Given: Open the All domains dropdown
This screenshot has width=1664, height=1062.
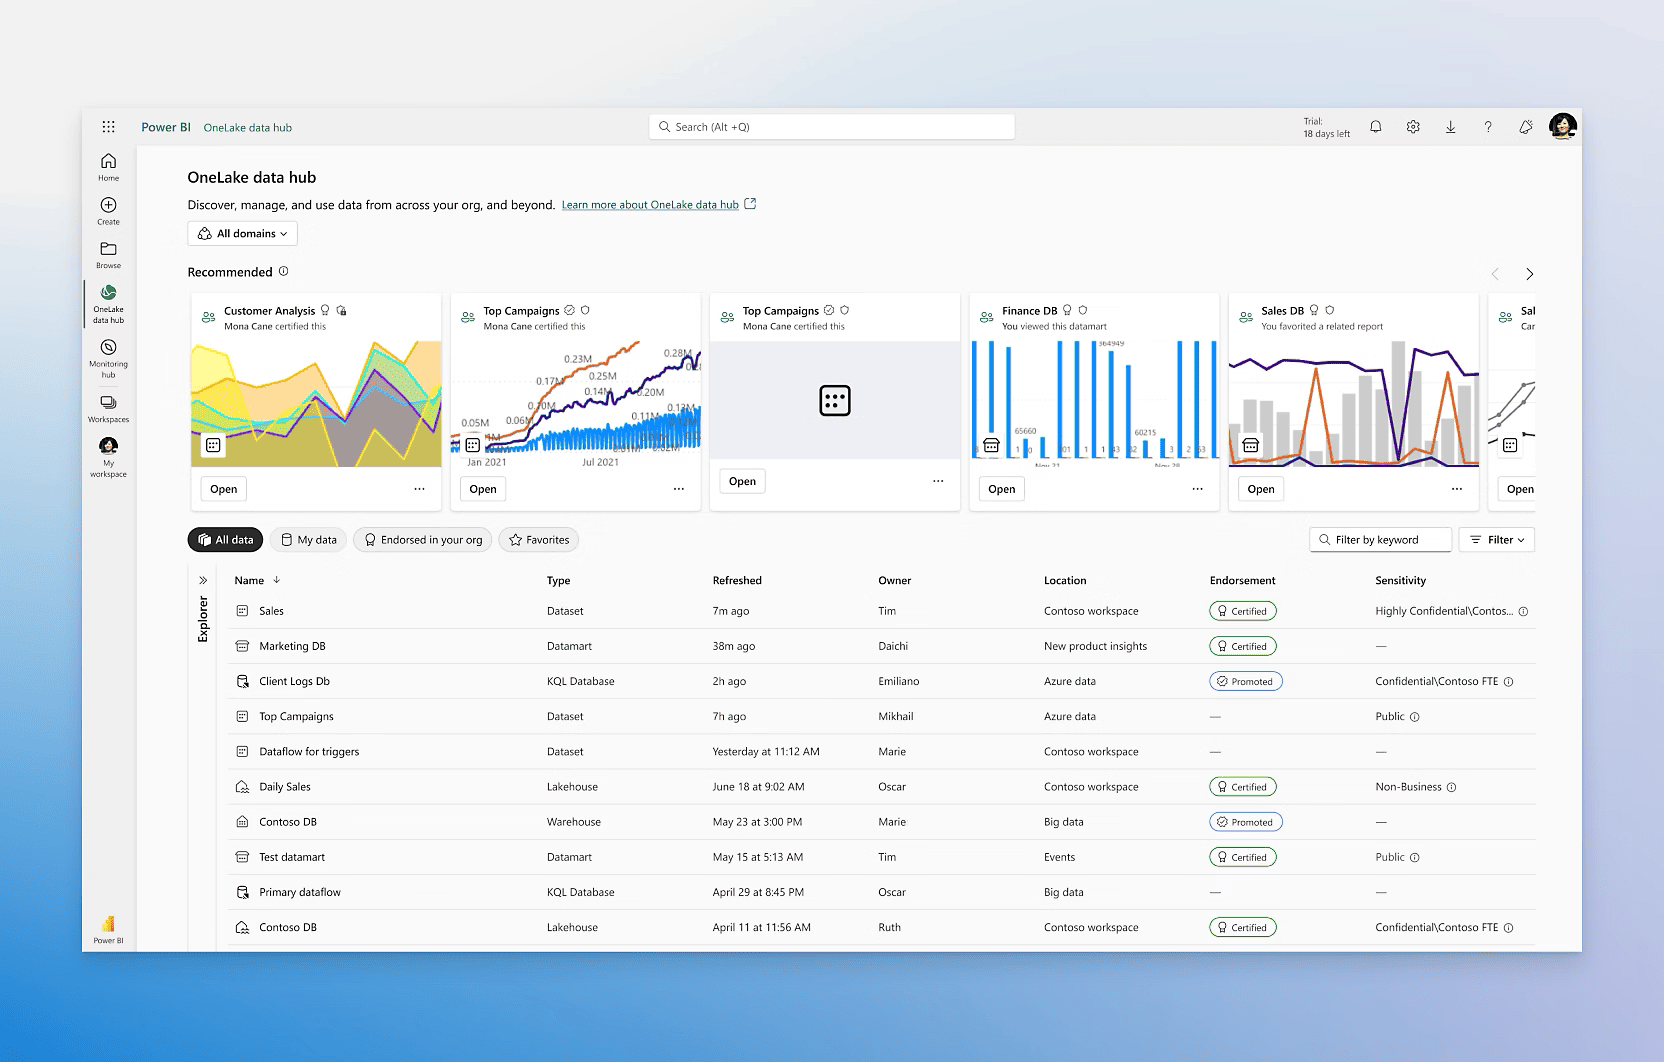Looking at the screenshot, I should (242, 233).
